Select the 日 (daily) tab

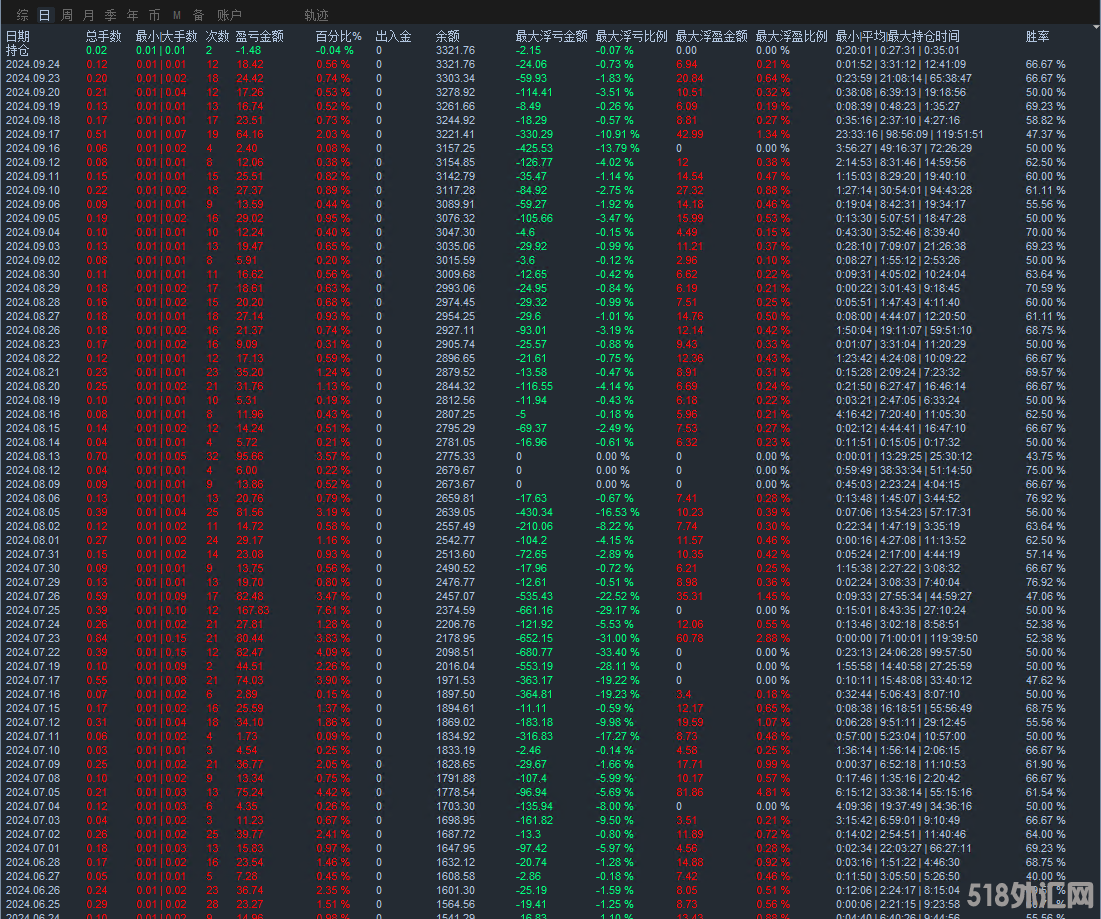point(44,15)
